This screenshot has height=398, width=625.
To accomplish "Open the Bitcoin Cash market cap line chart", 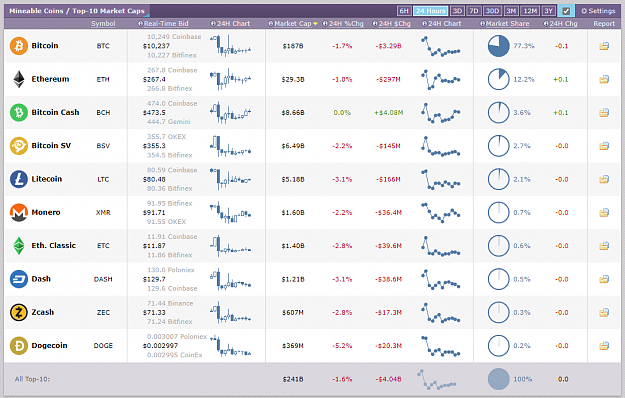I will [x=440, y=112].
